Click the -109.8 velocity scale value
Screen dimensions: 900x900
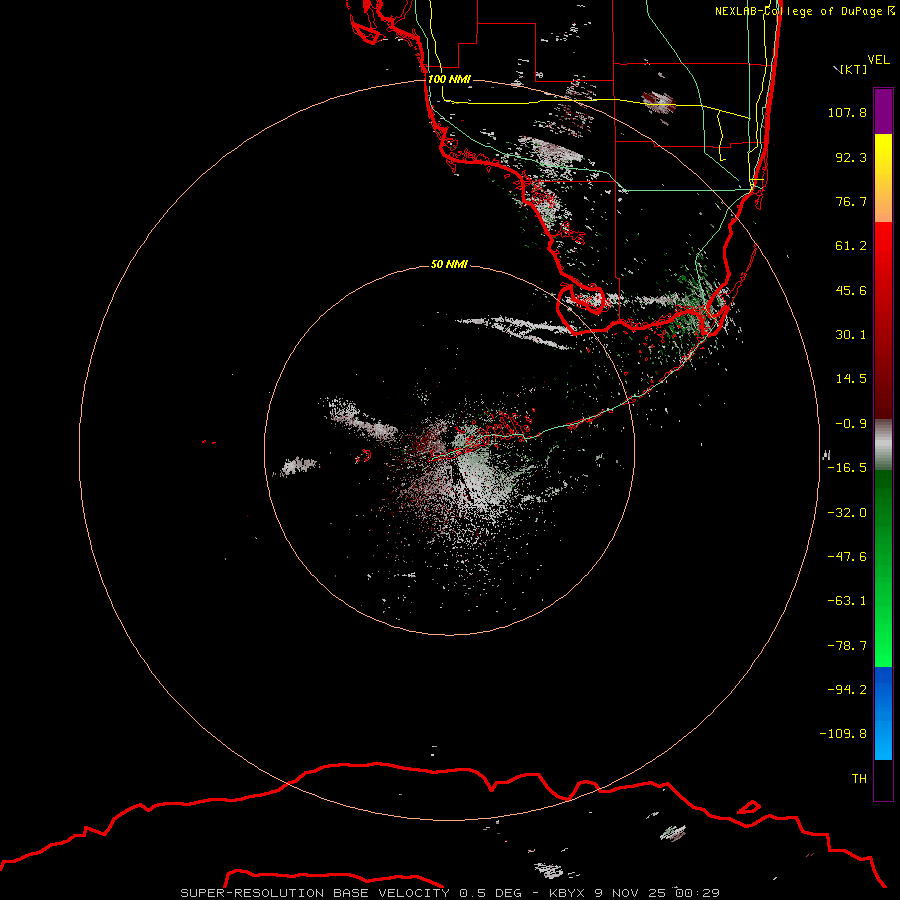(844, 734)
